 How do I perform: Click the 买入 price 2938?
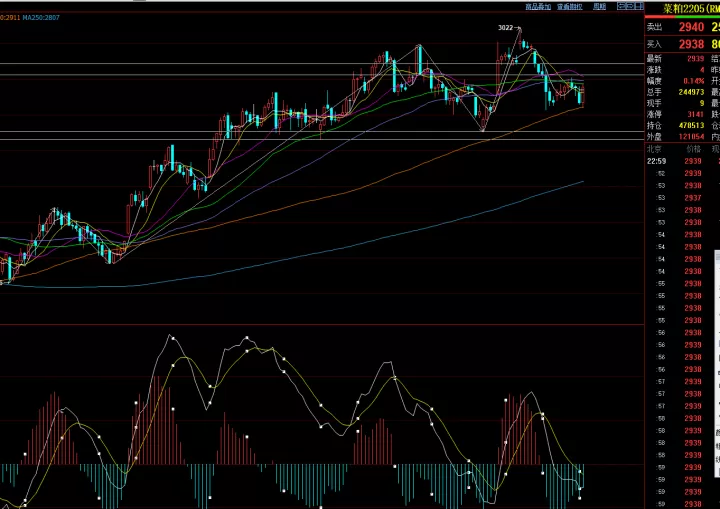pyautogui.click(x=692, y=44)
